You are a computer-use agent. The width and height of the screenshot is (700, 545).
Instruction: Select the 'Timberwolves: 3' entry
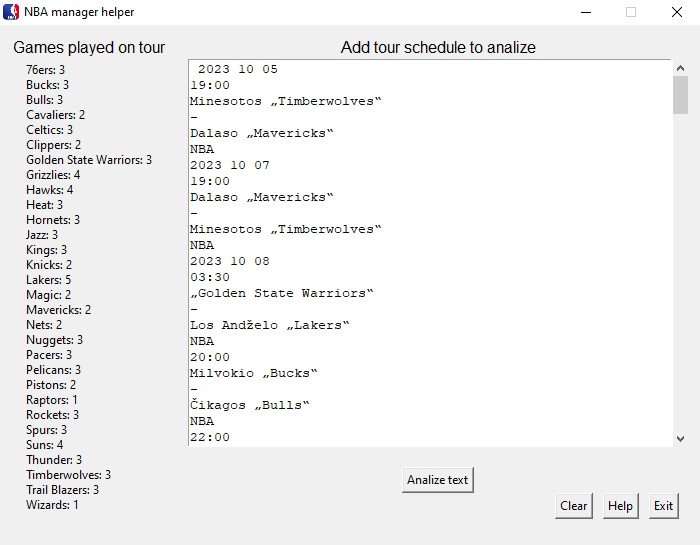68,475
